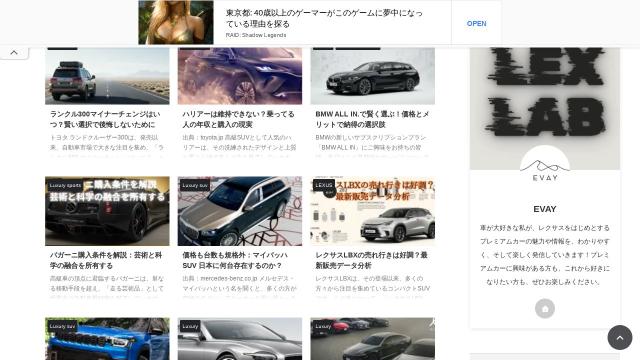Click the scroll-to-top round arrow button
Screen dimensions: 640x360
point(620,338)
